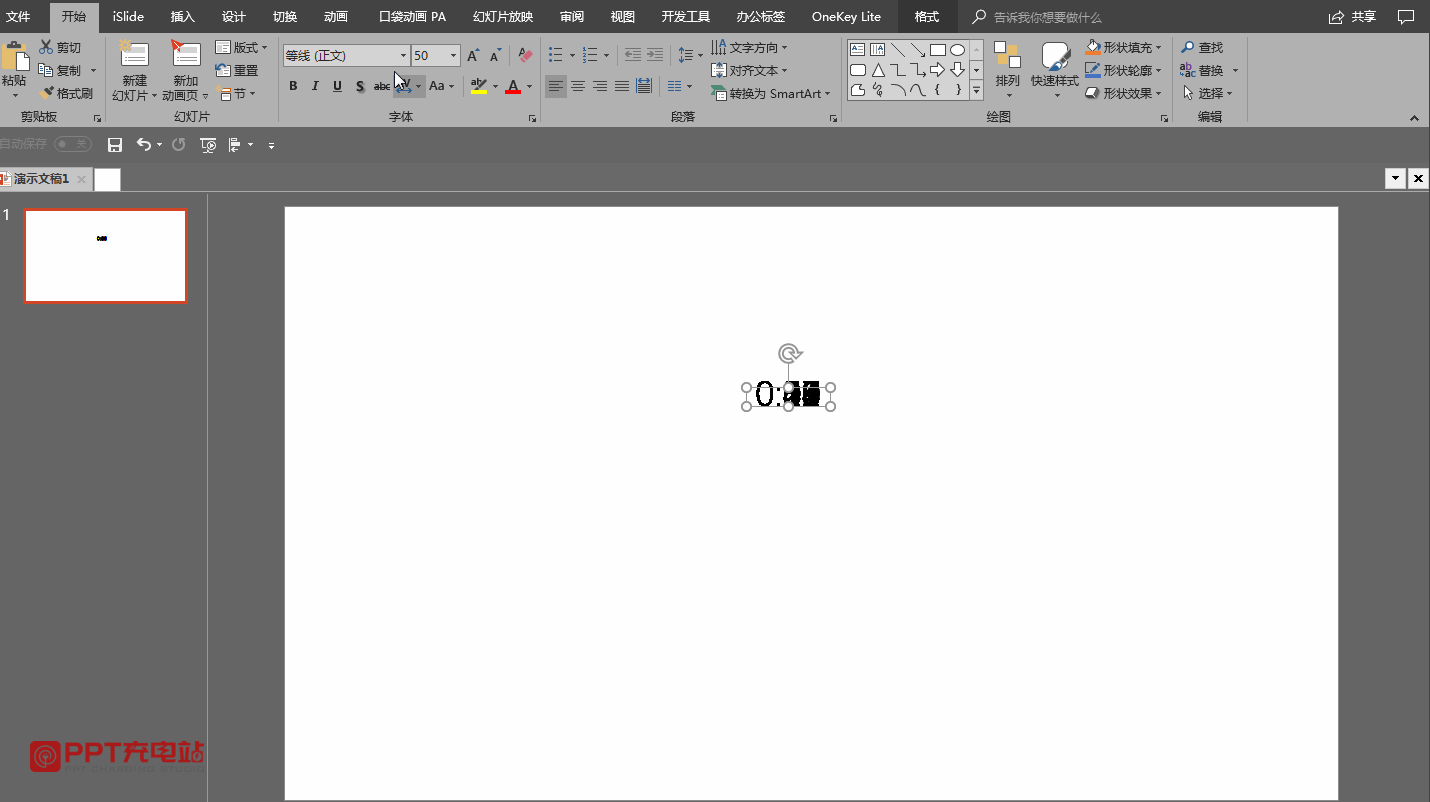The height and width of the screenshot is (802, 1430).
Task: Center align the paragraph text
Action: coord(578,87)
